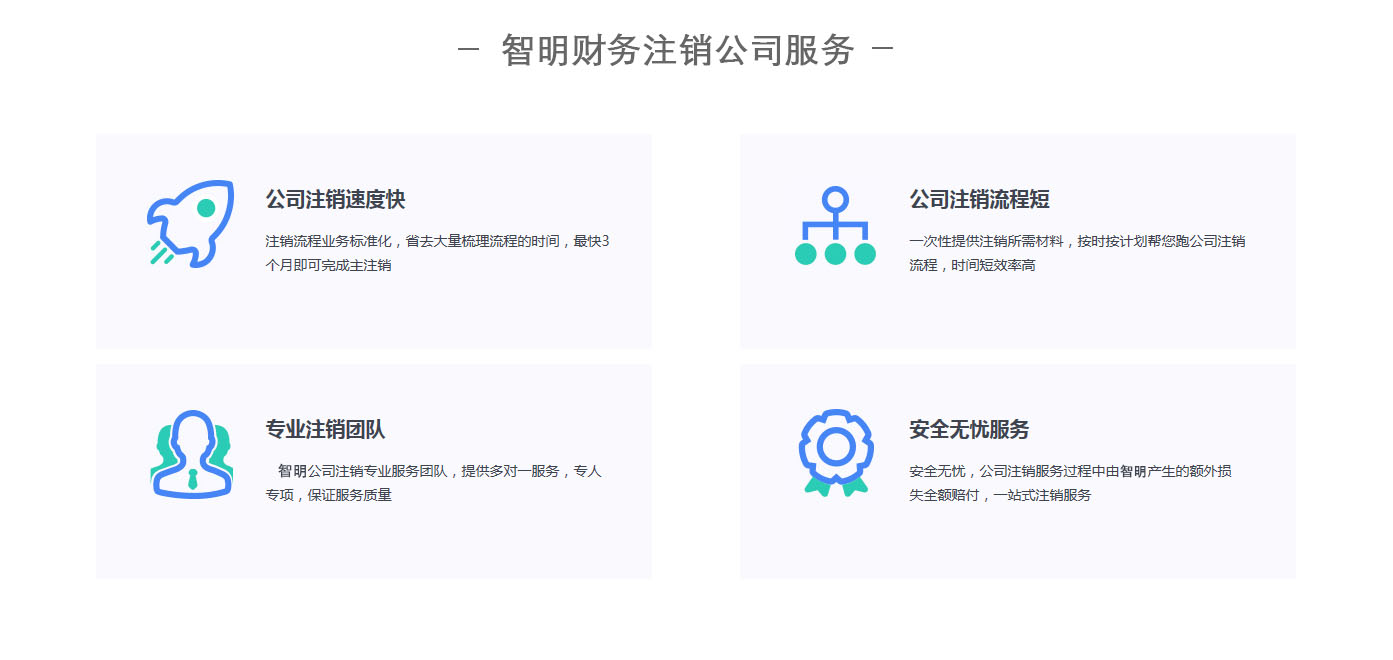Screen dimensions: 1393x660
Task: Click the page title 智明财务注销公司服务
Action: (x=677, y=50)
